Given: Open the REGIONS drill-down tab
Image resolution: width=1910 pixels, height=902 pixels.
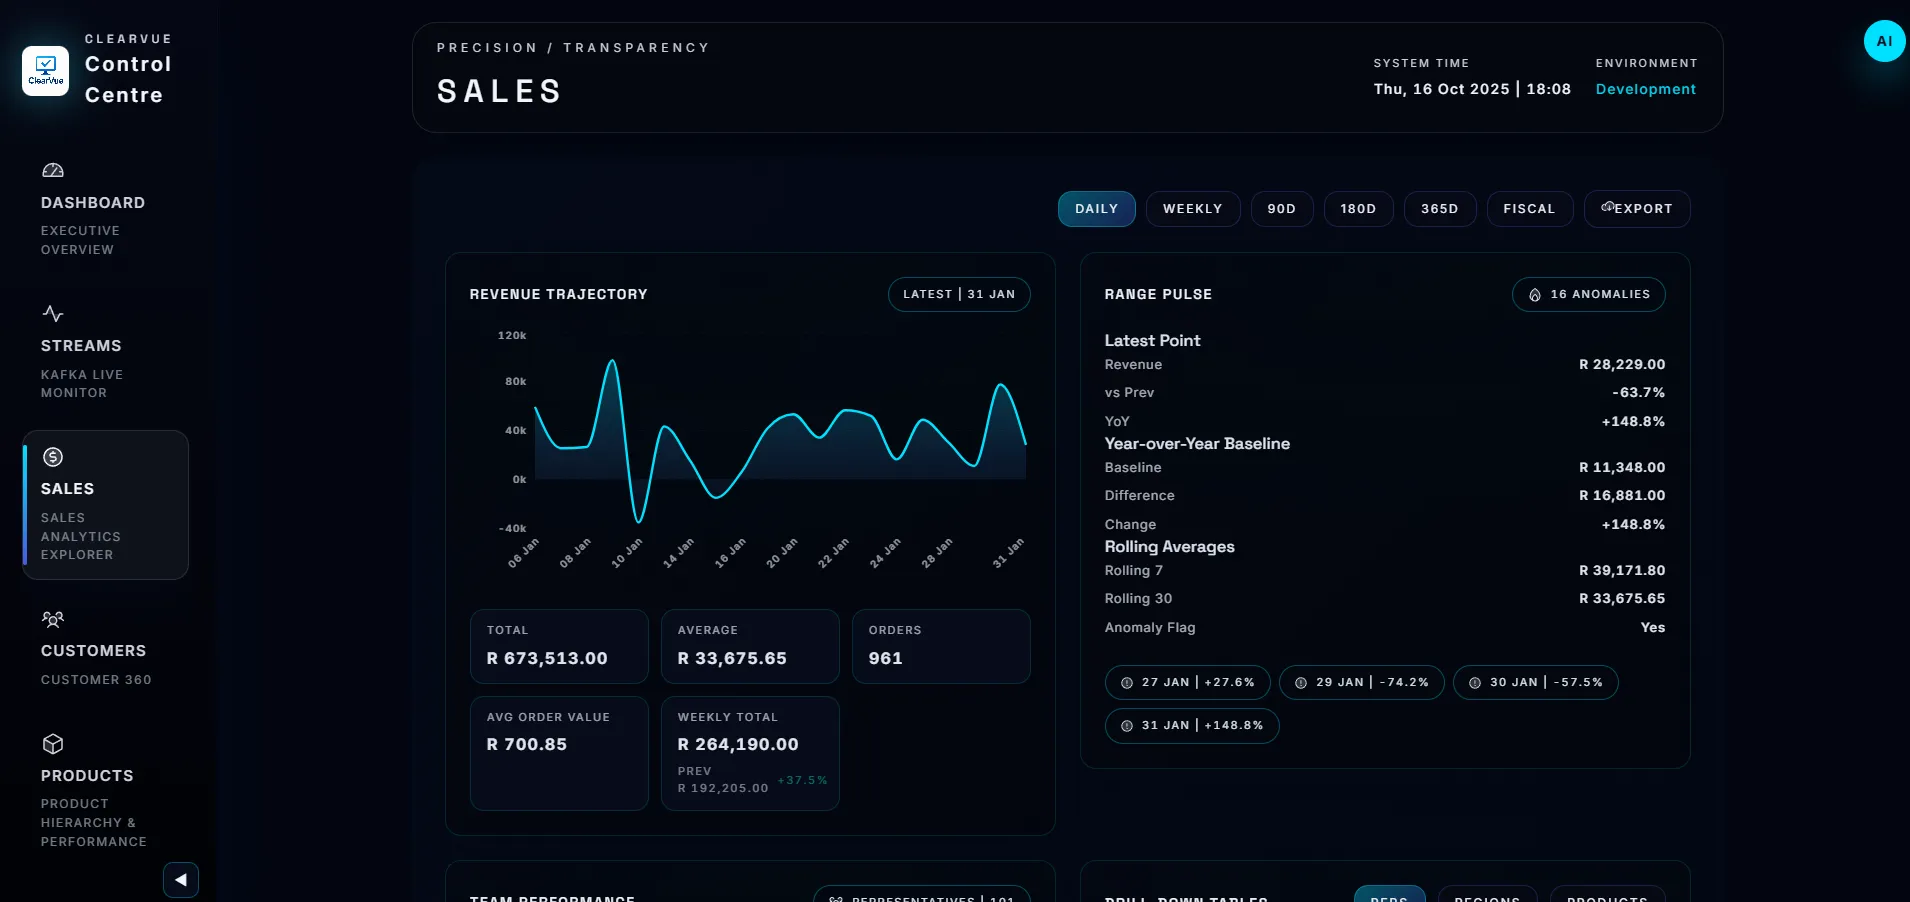Looking at the screenshot, I should pos(1487,894).
